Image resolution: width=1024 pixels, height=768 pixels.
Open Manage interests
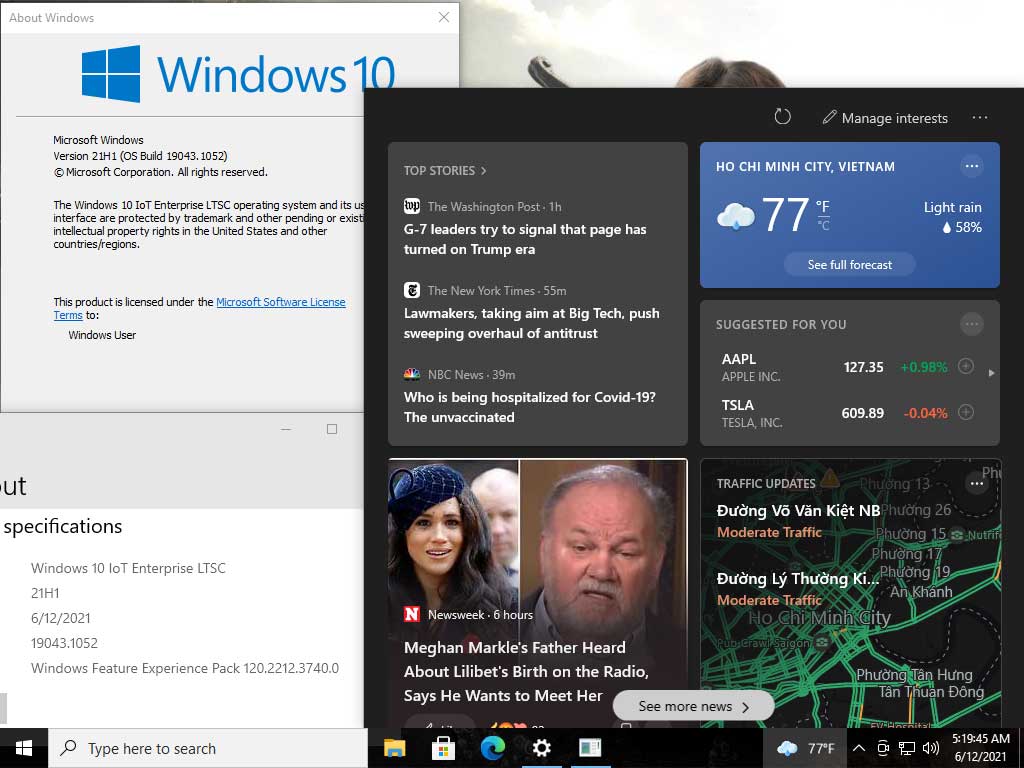[885, 118]
